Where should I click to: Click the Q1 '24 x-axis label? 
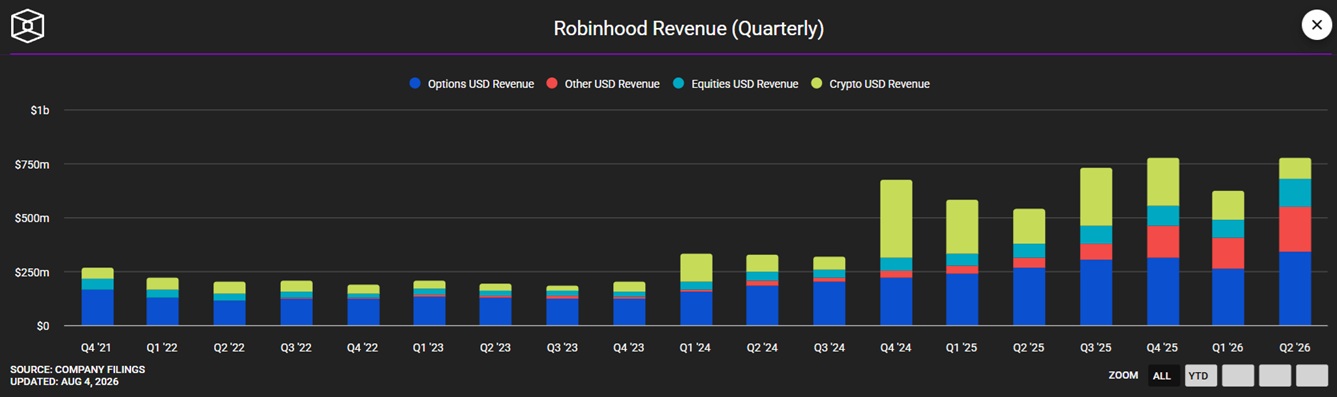point(696,348)
